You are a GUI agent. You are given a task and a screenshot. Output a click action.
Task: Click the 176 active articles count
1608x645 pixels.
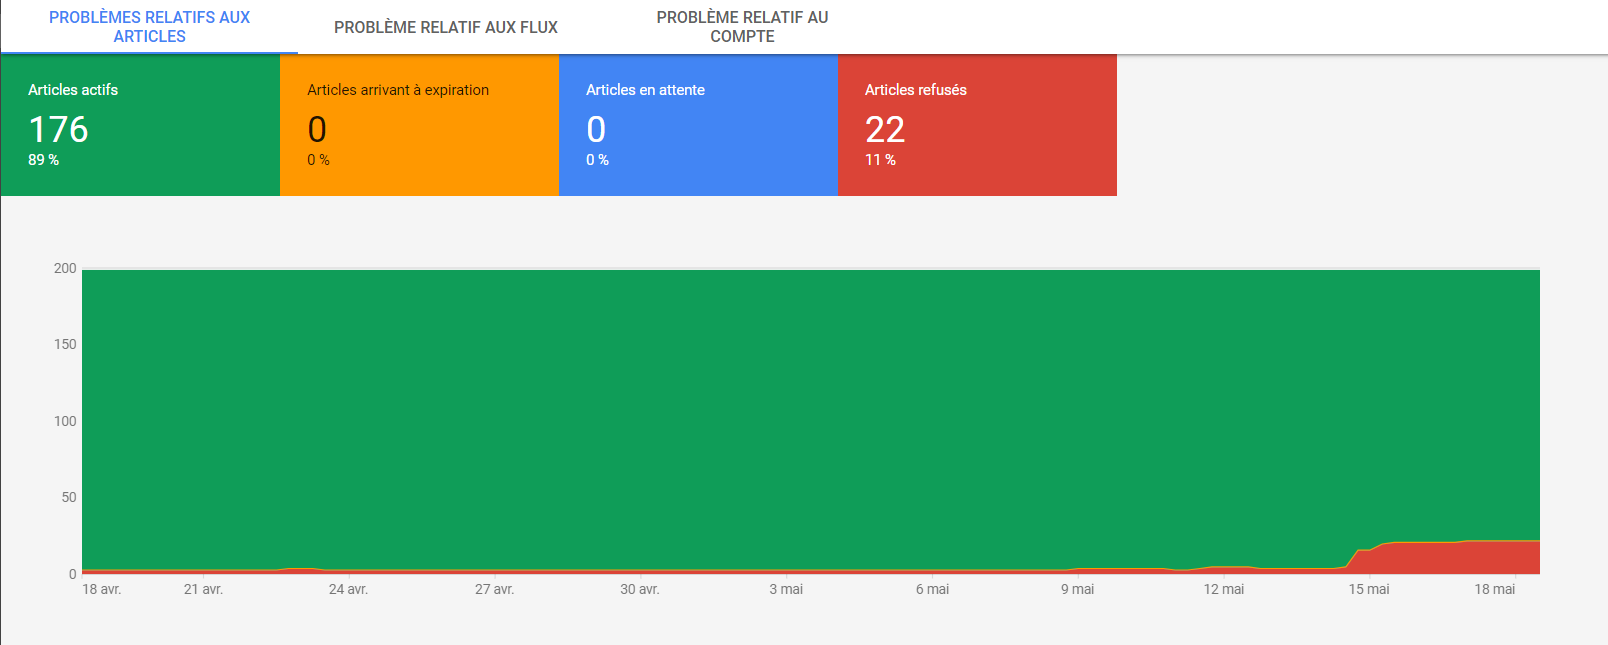(x=58, y=130)
